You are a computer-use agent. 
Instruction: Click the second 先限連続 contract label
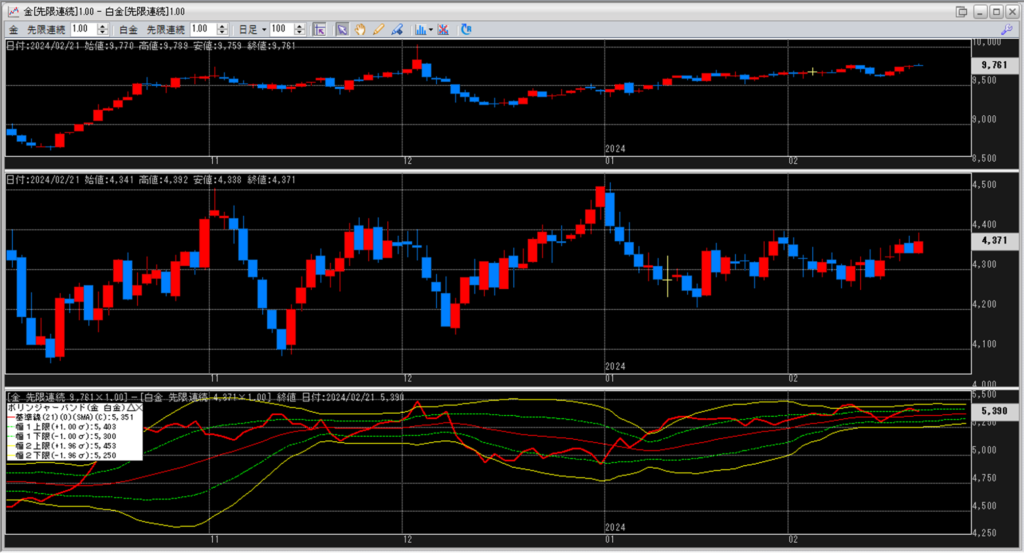[x=165, y=29]
